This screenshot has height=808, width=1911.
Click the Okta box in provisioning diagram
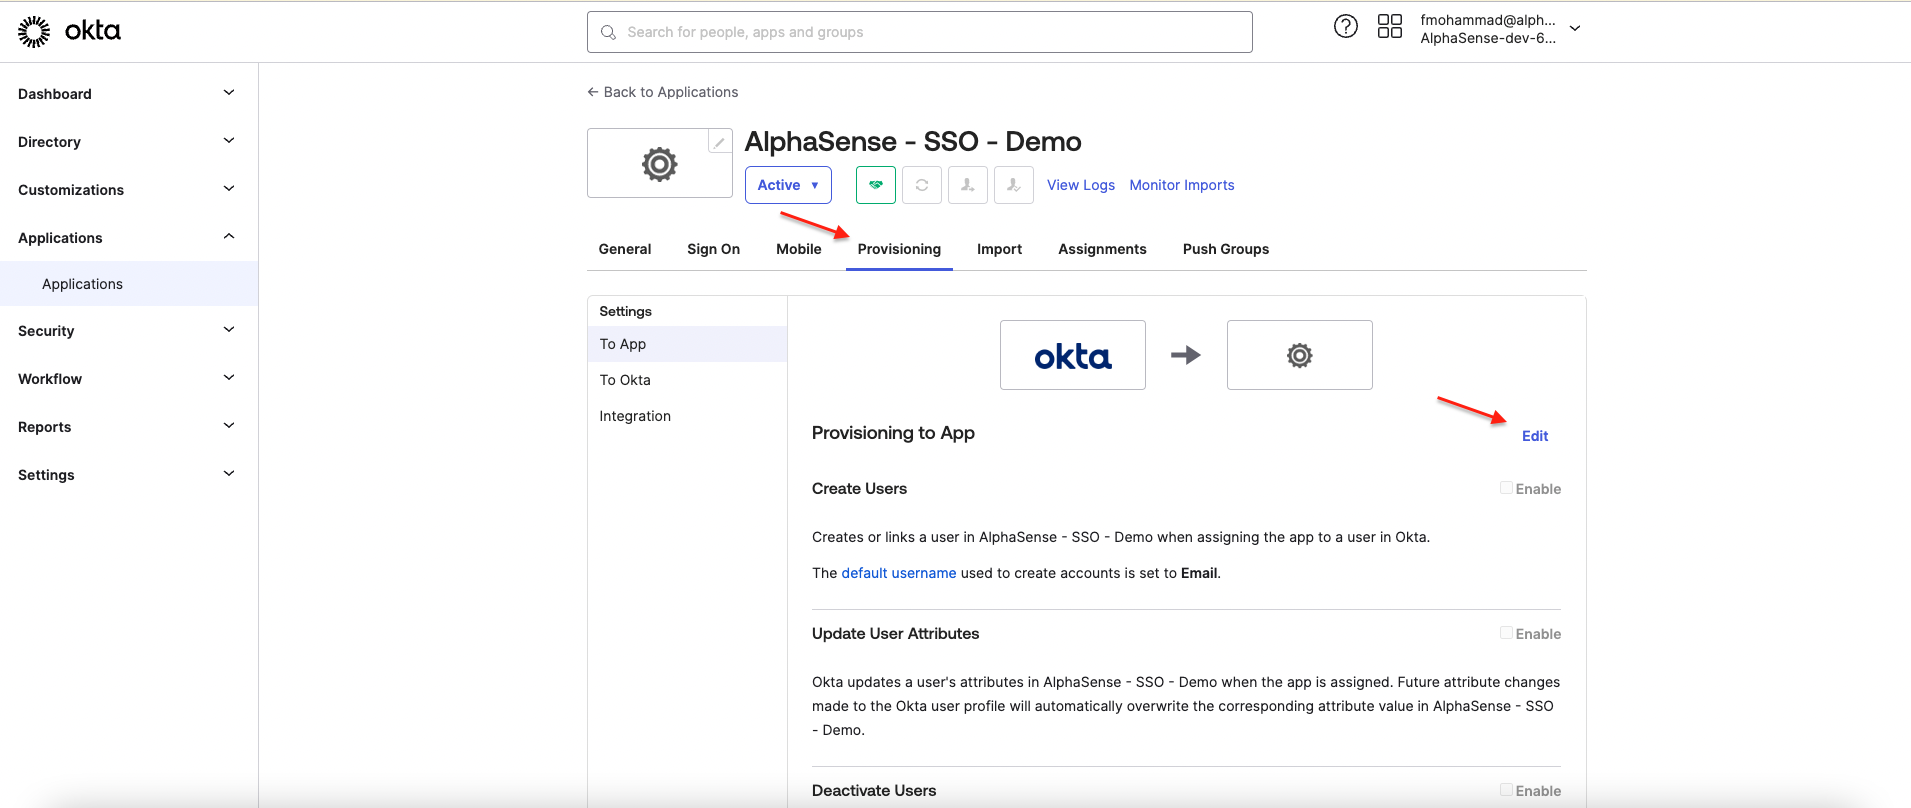[x=1073, y=355]
